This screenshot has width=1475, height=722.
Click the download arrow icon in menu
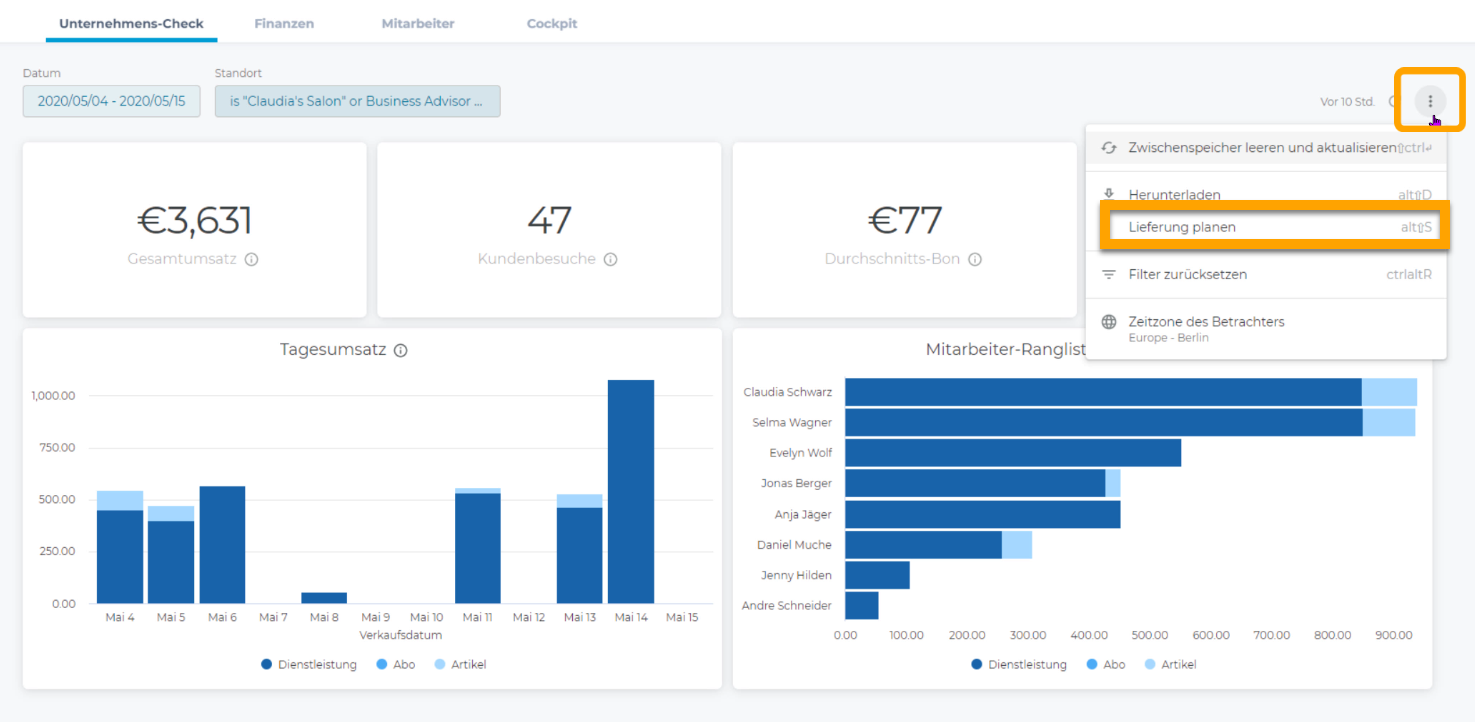(x=1108, y=194)
